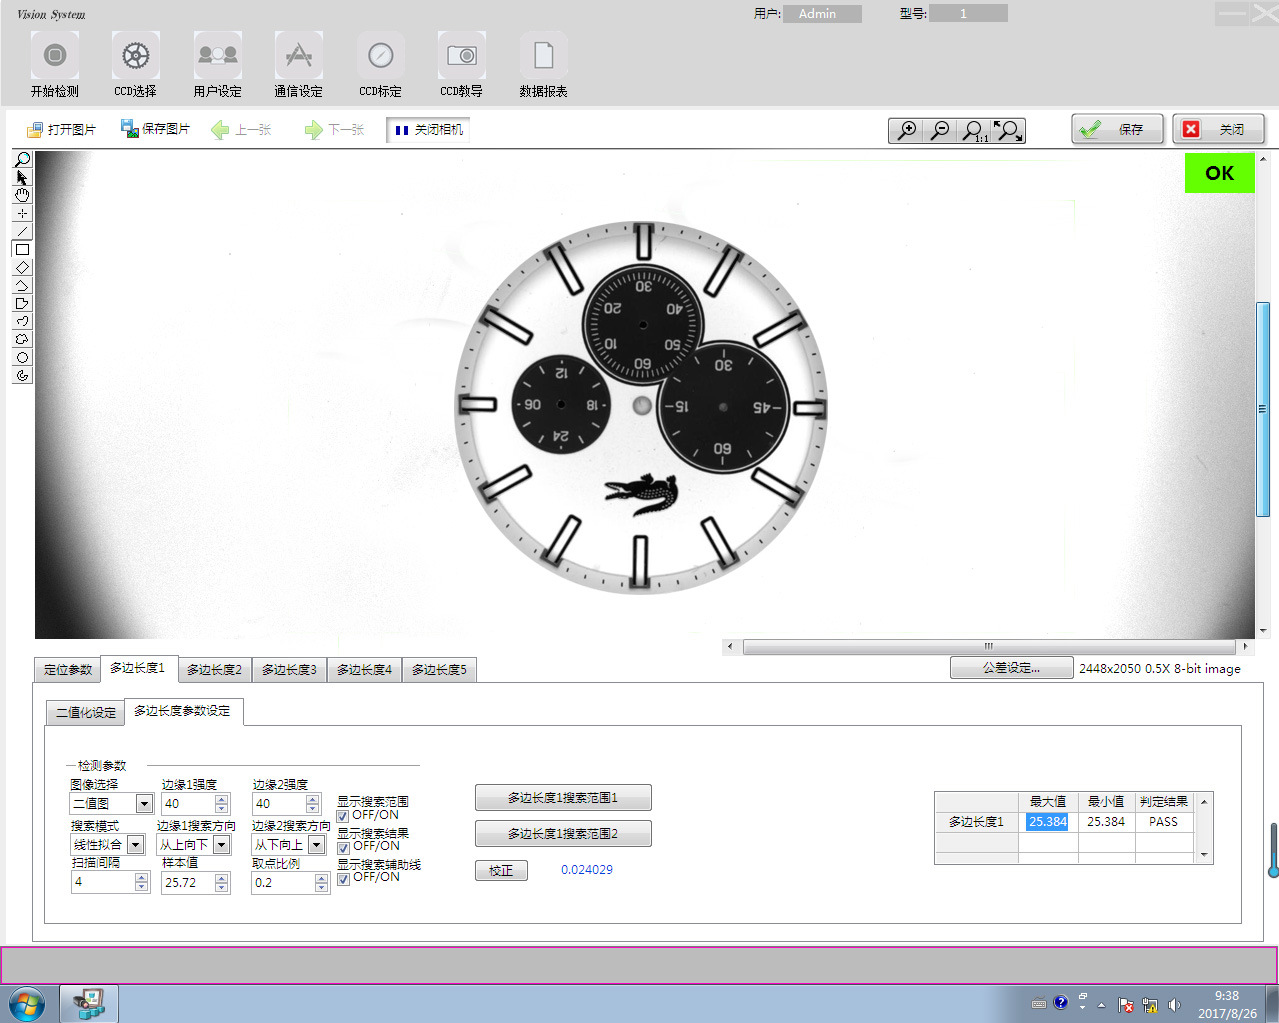Viewport: 1279px width, 1023px height.
Task: Select the closed polygon tool
Action: tap(22, 303)
